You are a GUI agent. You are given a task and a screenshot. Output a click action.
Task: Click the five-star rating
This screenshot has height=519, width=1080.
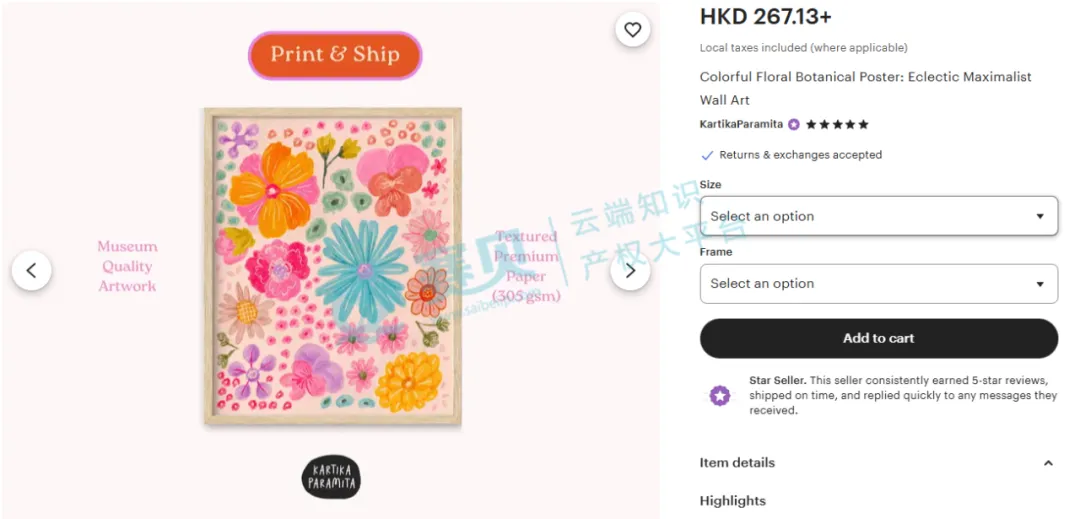837,125
